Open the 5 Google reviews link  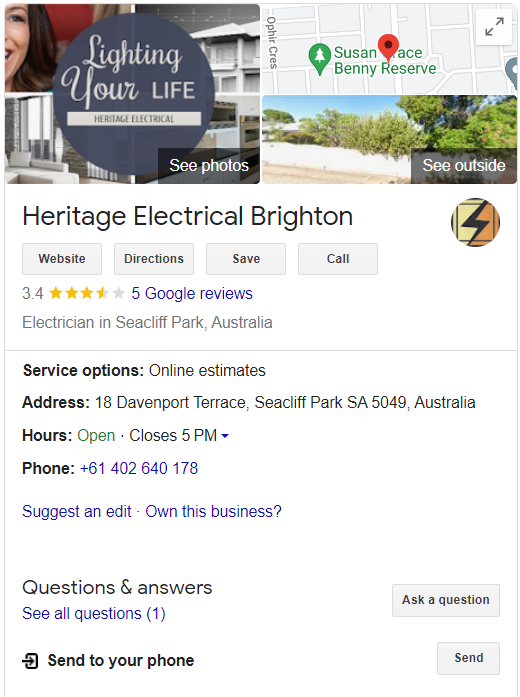(x=192, y=293)
